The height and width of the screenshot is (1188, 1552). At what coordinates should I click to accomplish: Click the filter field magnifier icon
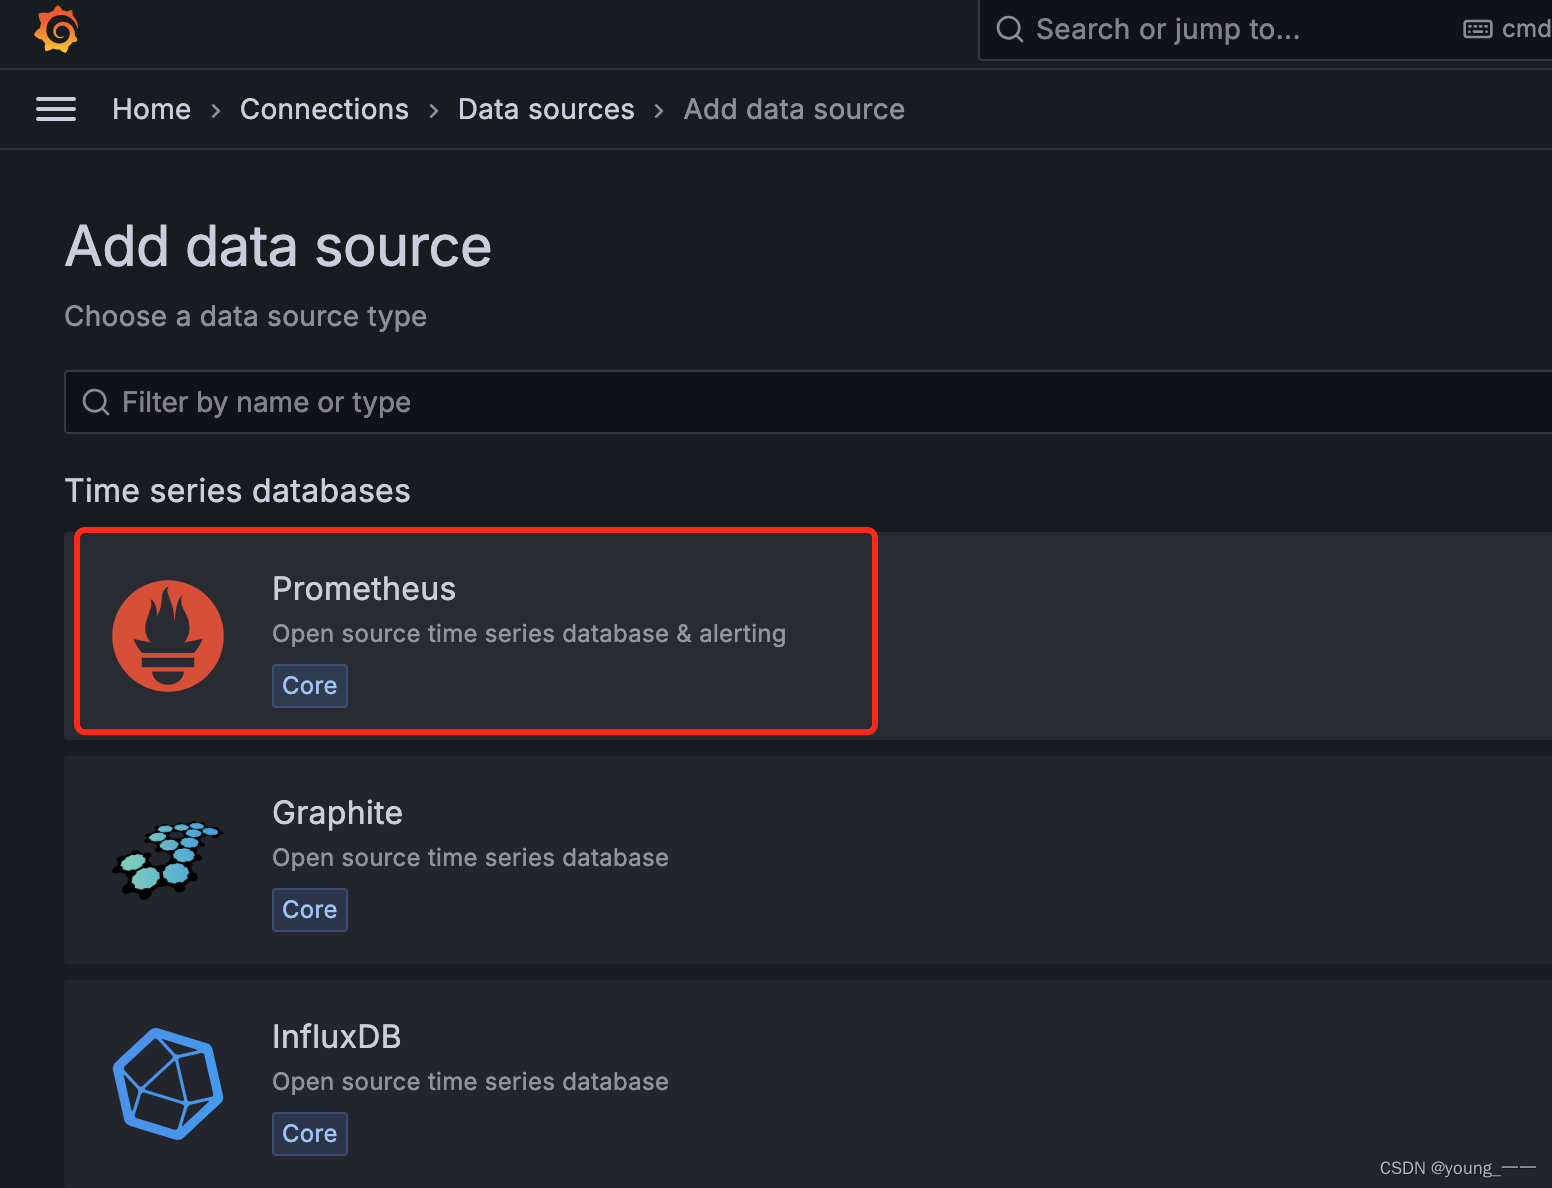(x=96, y=402)
